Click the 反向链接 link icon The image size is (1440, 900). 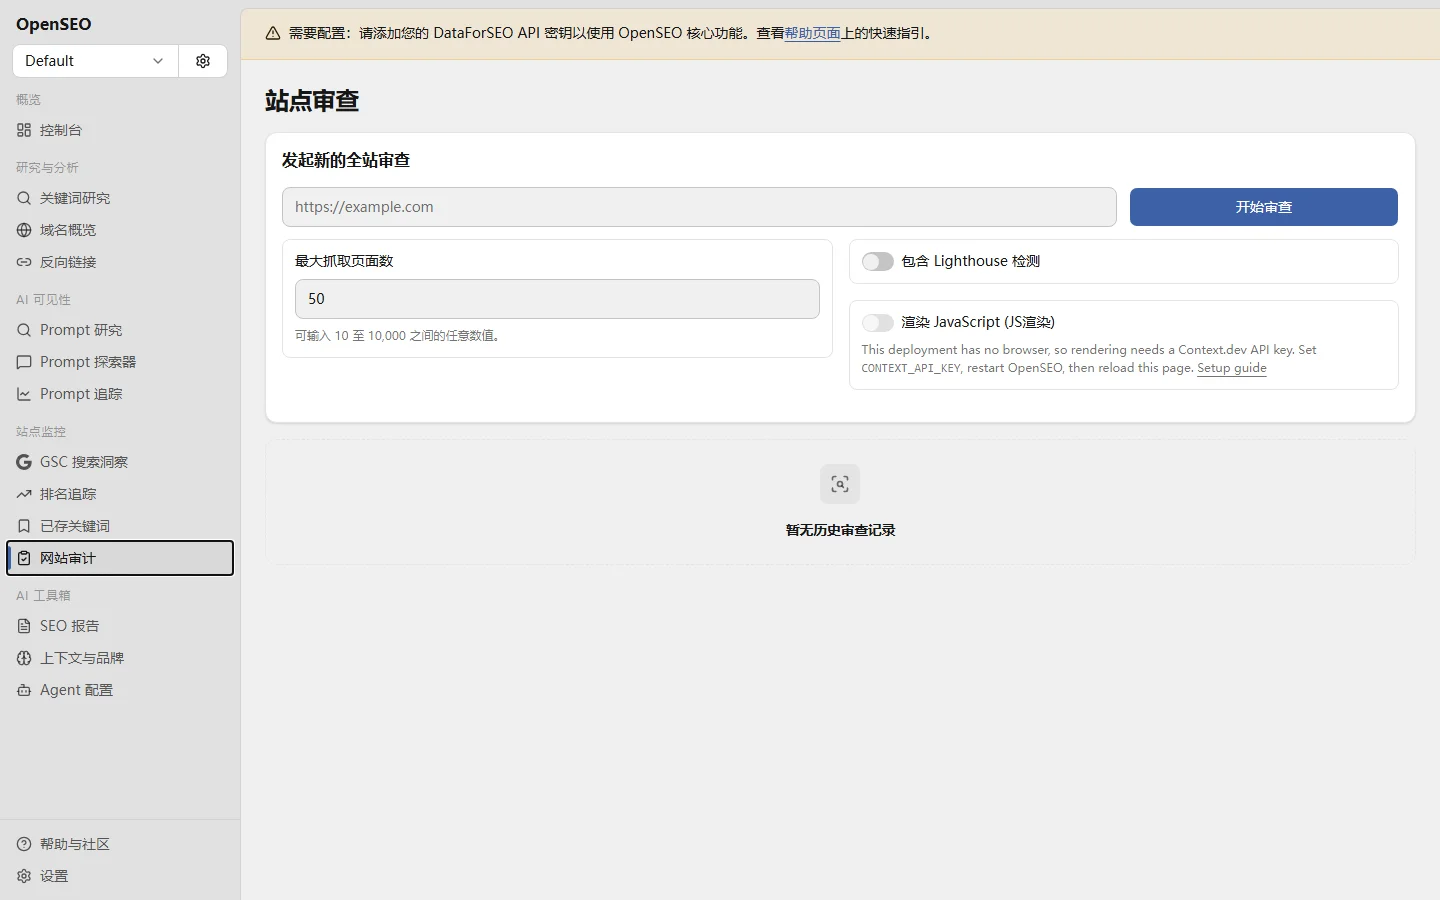[x=24, y=262]
